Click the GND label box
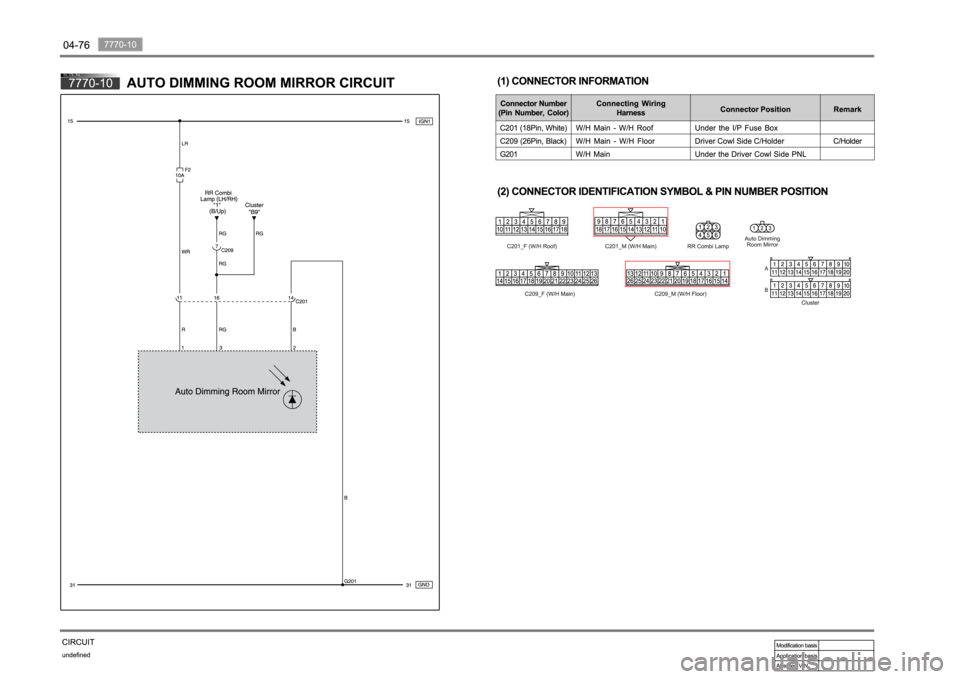The height and width of the screenshot is (679, 960). pyautogui.click(x=424, y=585)
